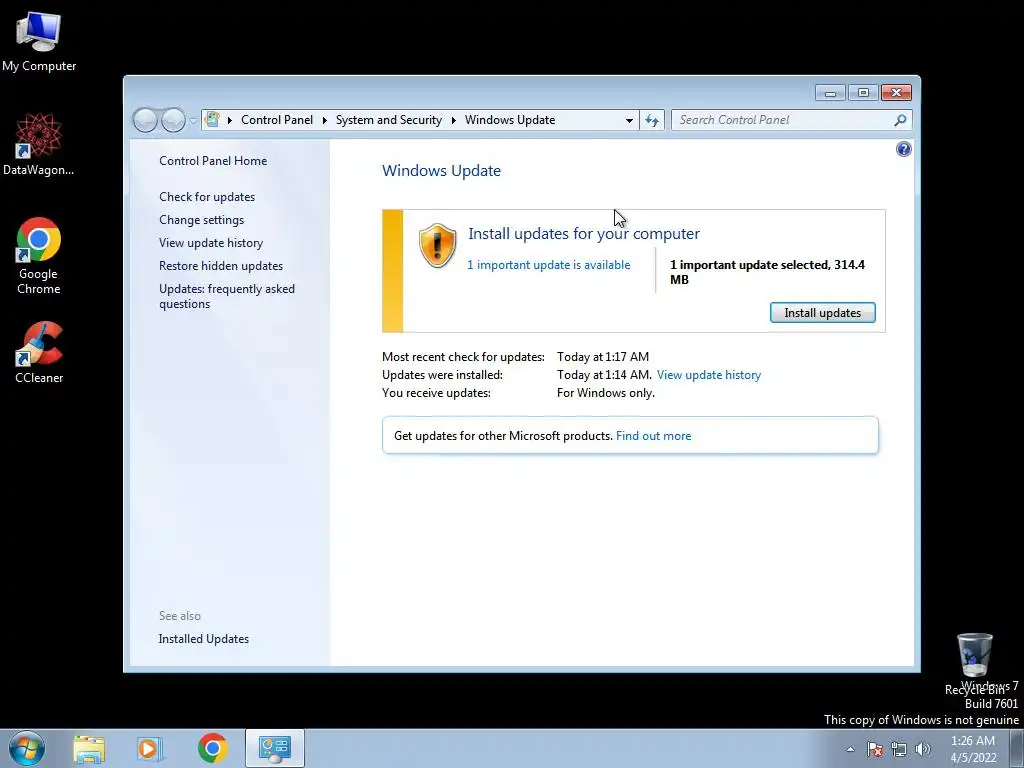Click the Forward navigation button
This screenshot has width=1024, height=768.
(x=173, y=120)
